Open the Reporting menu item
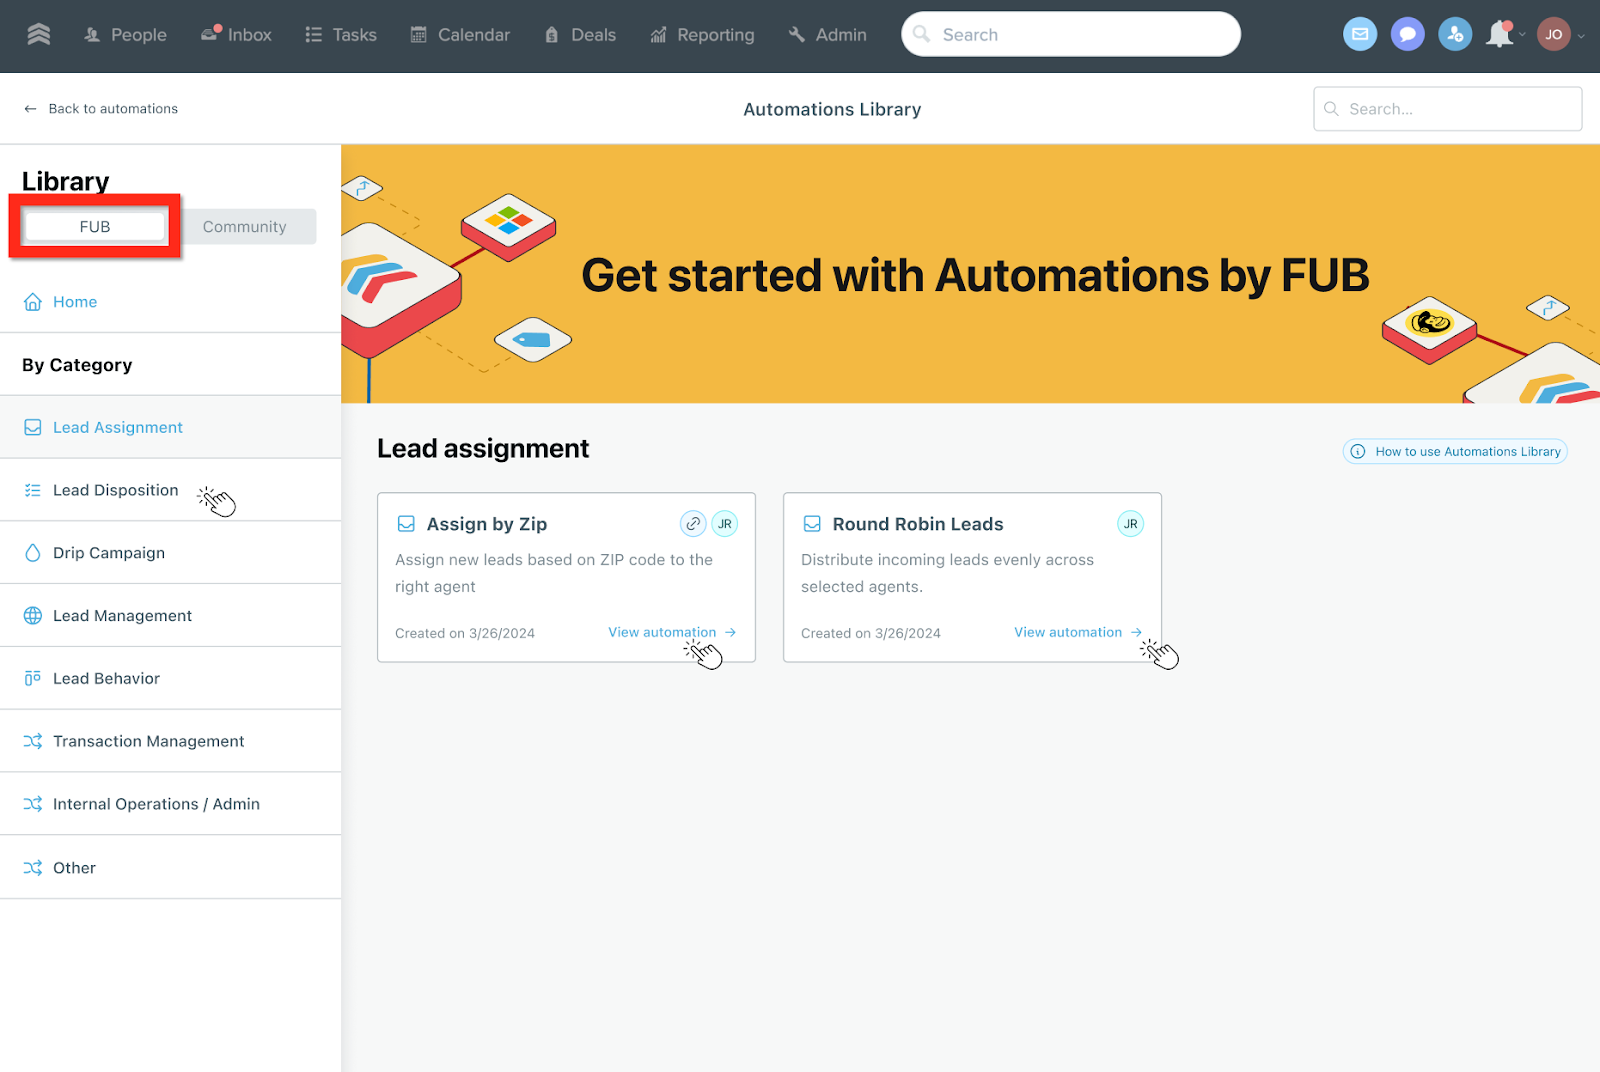 [x=702, y=35]
